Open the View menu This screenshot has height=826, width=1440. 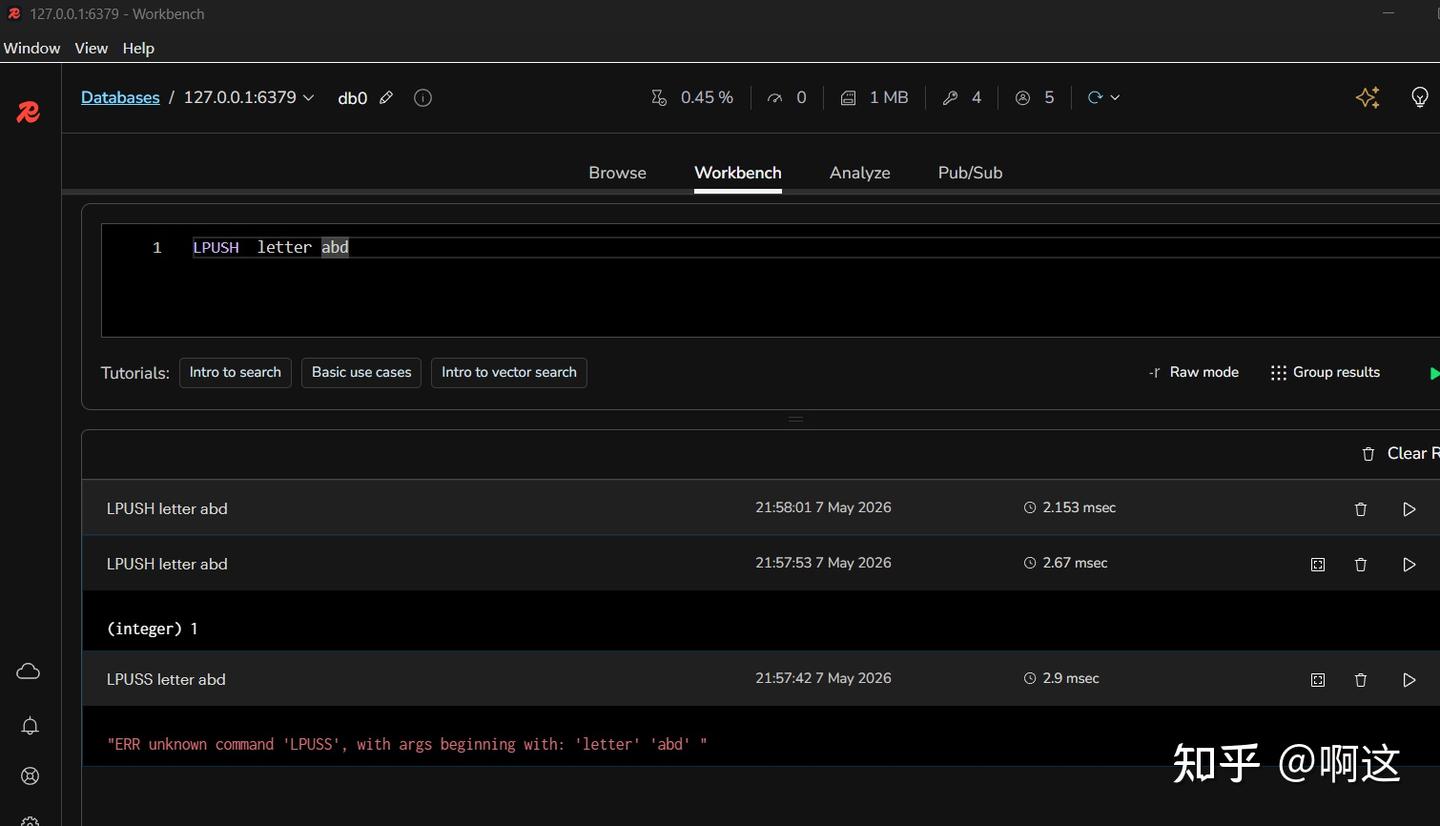click(x=91, y=48)
